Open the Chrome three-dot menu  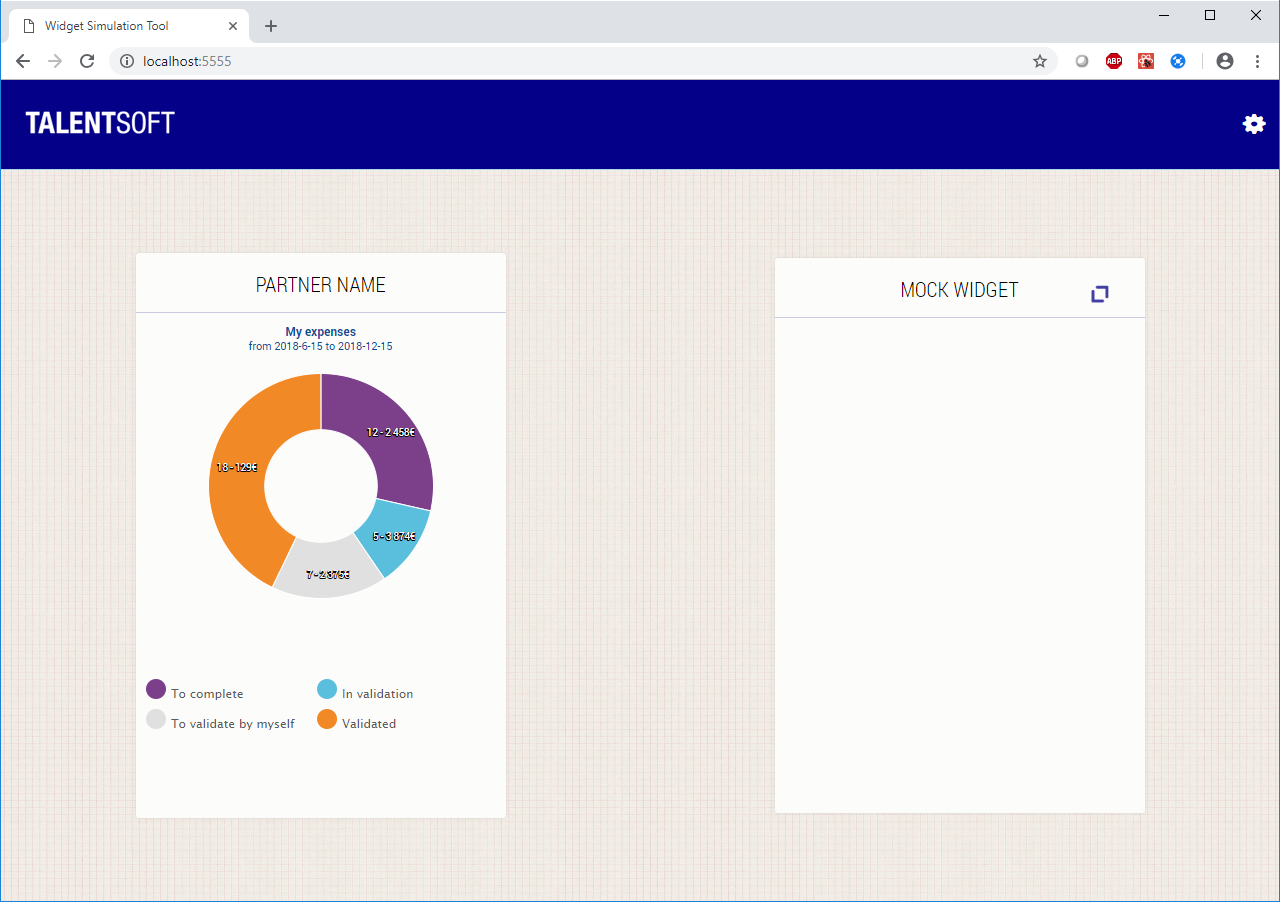click(x=1257, y=61)
